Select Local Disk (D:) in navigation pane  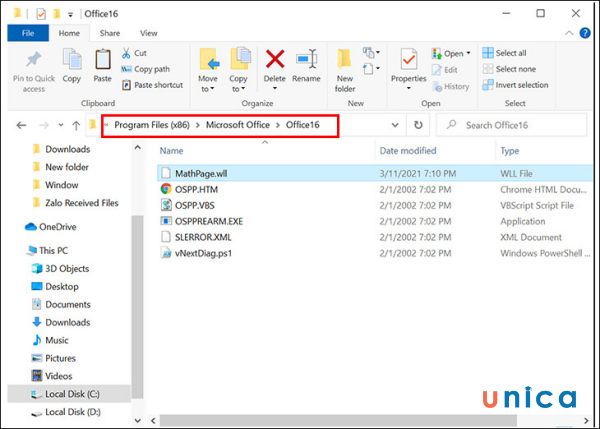(x=73, y=412)
